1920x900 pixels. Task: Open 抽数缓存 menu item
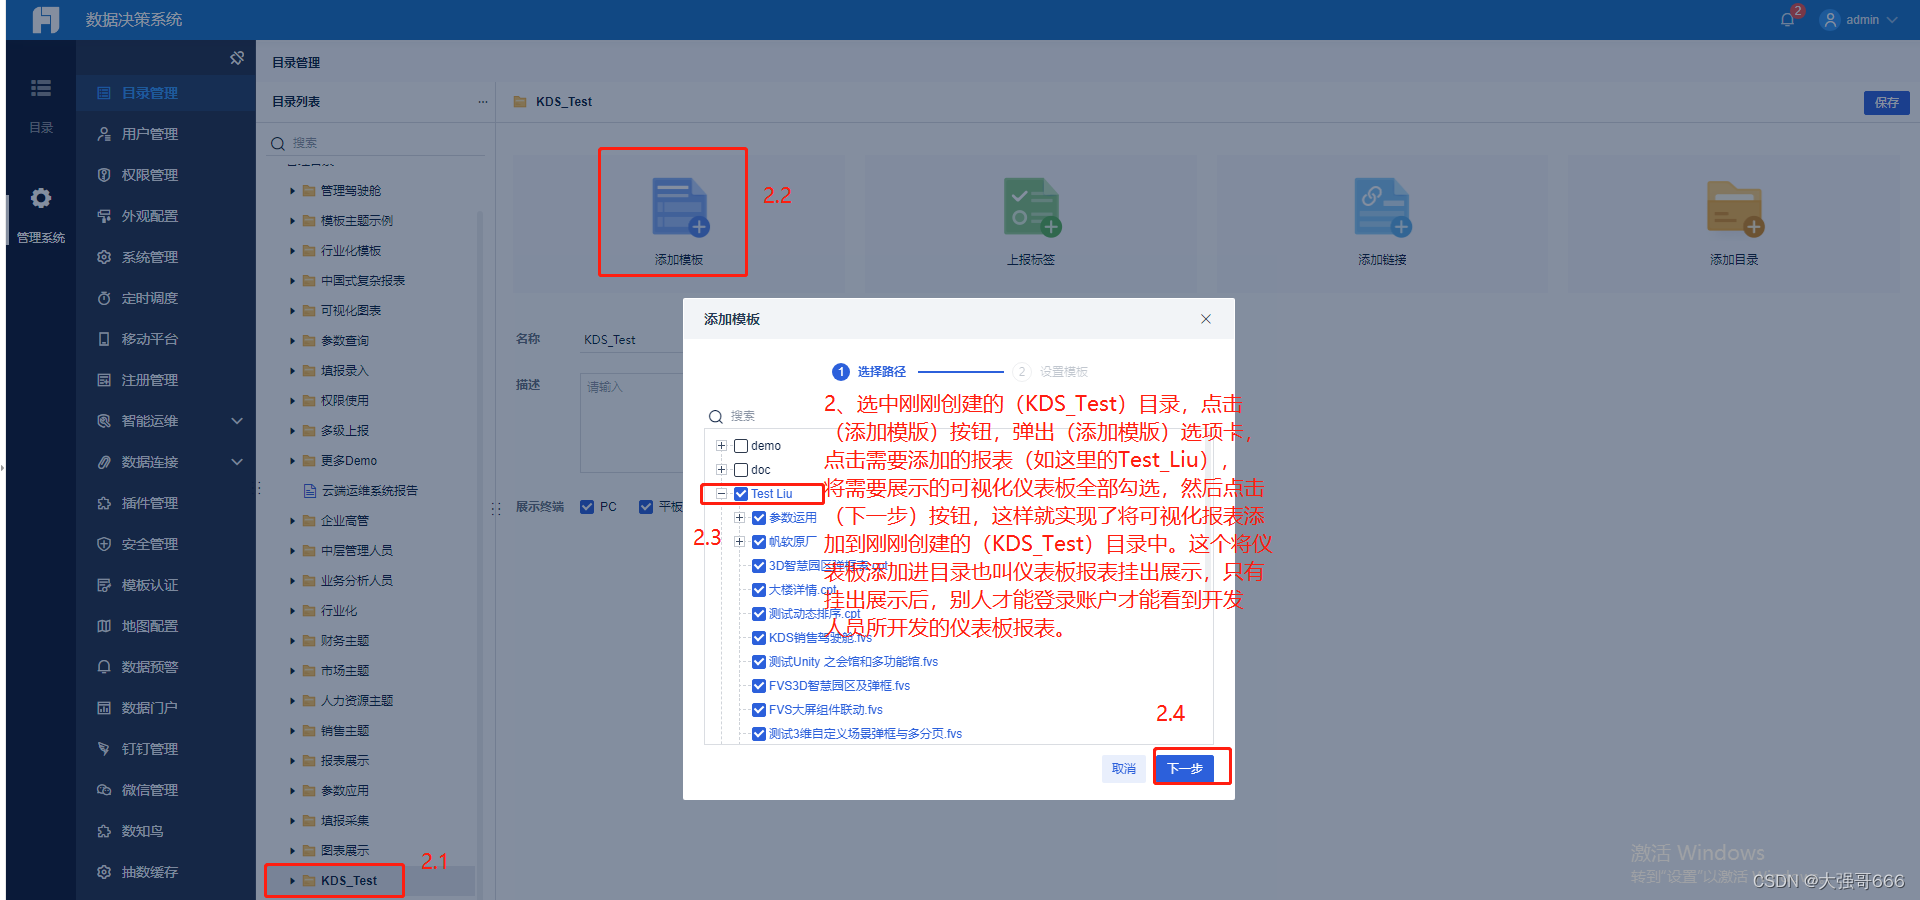pyautogui.click(x=166, y=872)
